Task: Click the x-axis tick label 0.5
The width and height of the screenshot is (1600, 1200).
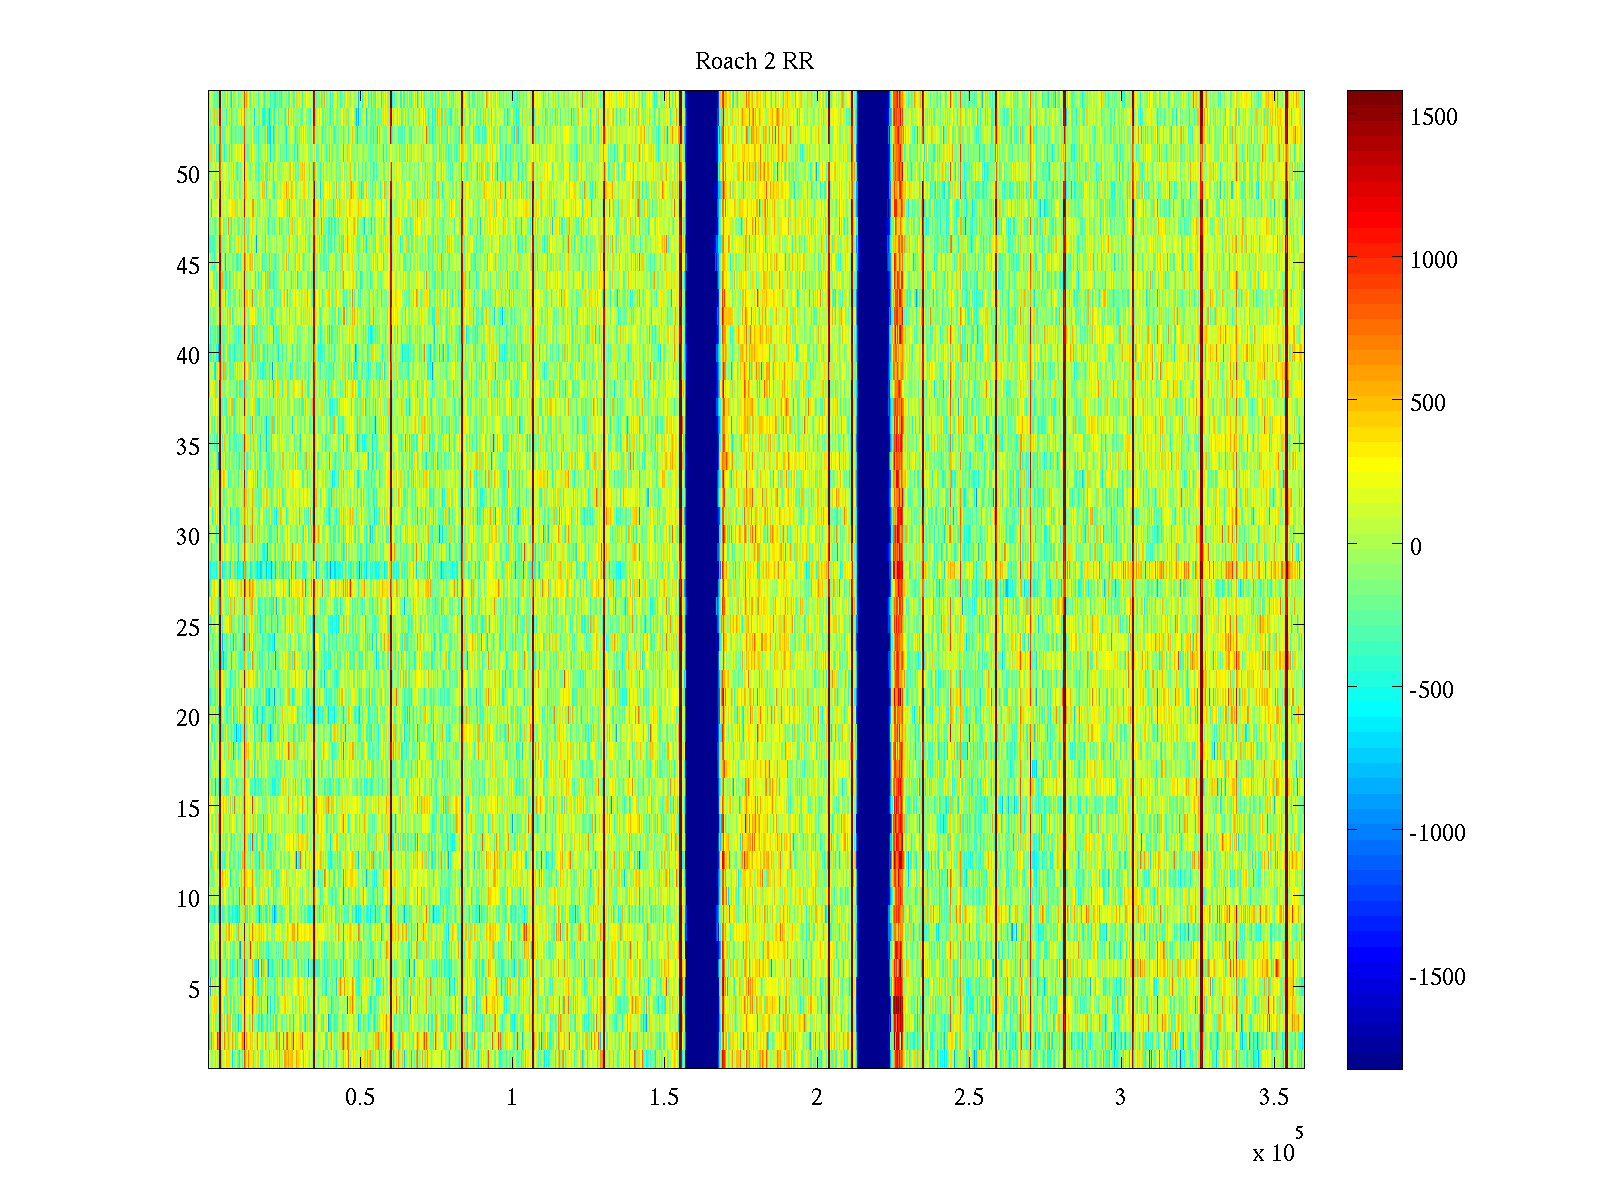Action: click(x=360, y=1097)
